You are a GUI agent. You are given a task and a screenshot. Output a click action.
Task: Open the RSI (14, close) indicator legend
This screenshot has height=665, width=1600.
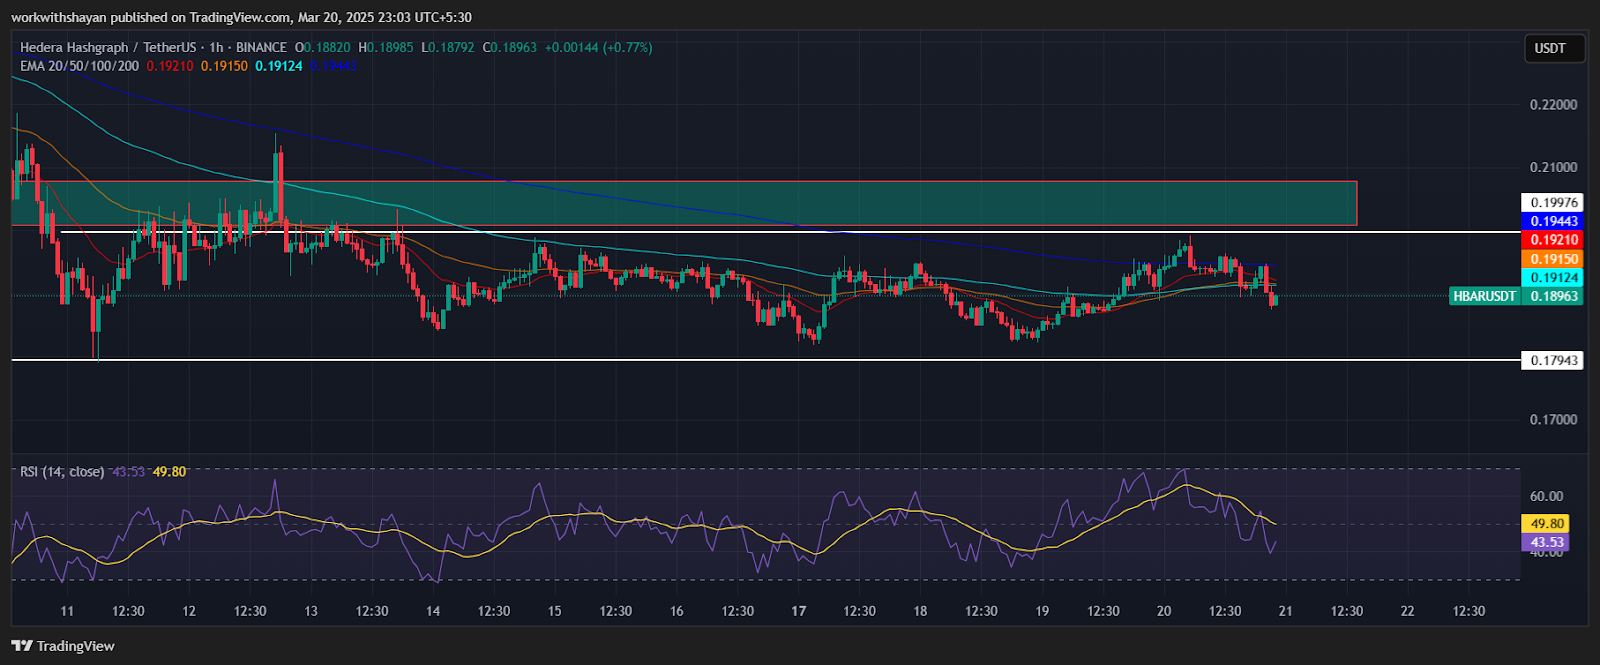pyautogui.click(x=62, y=471)
